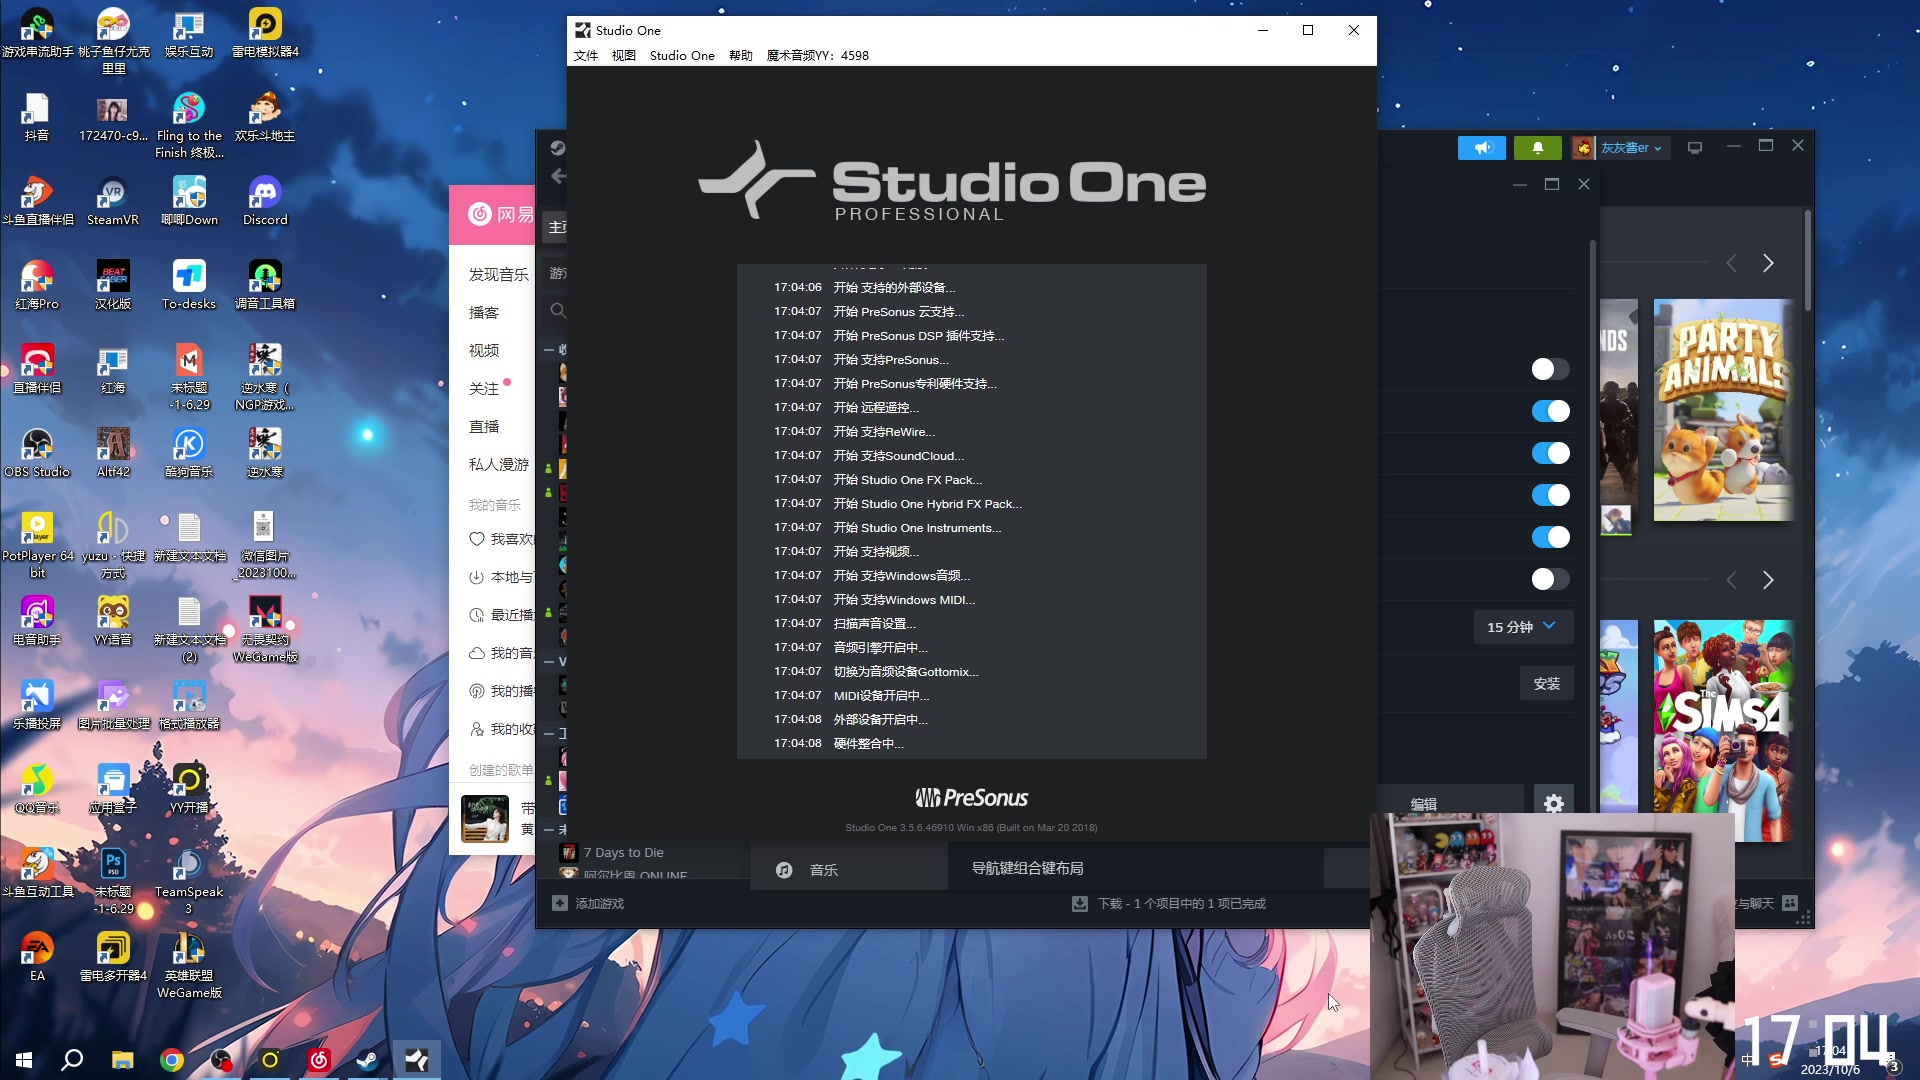Open the 15 分钟 dropdown
The height and width of the screenshot is (1080, 1920).
click(1522, 627)
